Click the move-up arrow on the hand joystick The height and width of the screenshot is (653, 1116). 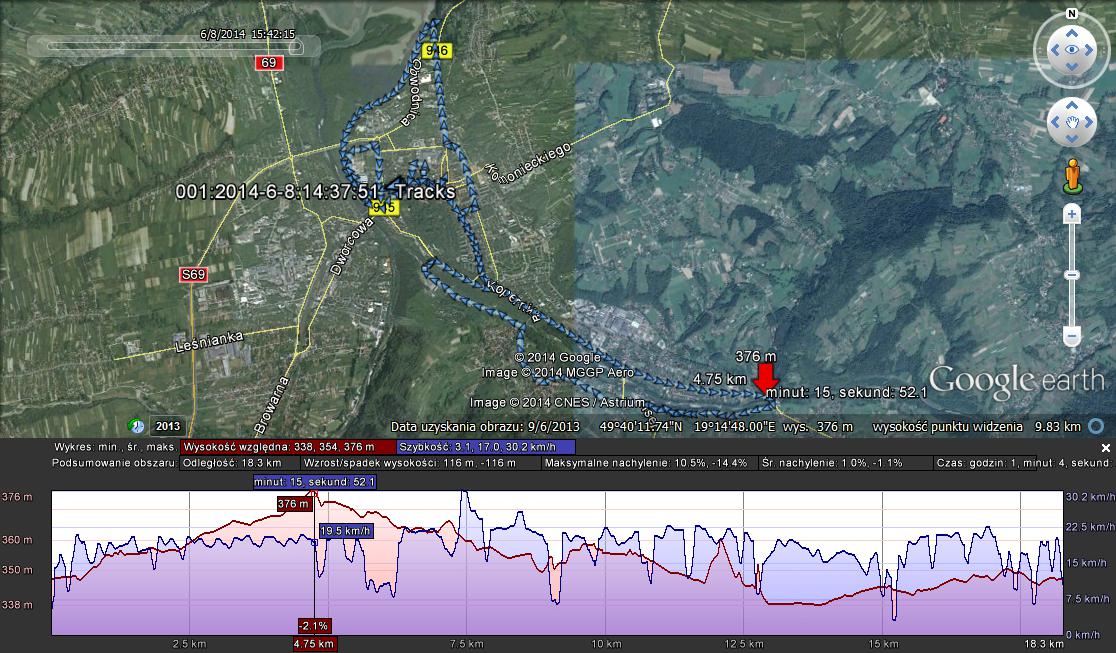click(1072, 105)
